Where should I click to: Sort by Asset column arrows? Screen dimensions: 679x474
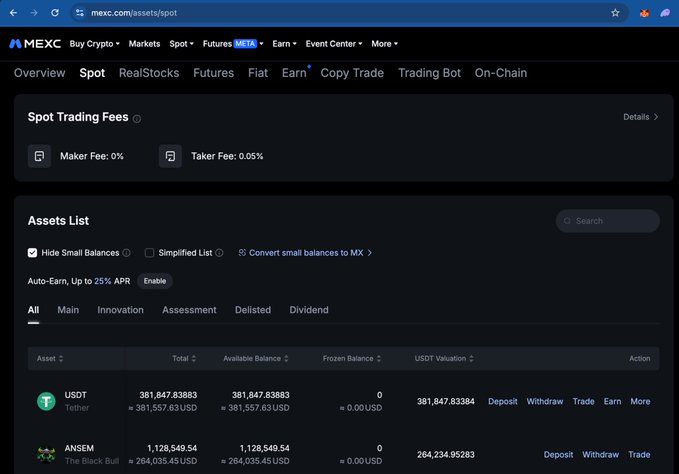pos(61,358)
